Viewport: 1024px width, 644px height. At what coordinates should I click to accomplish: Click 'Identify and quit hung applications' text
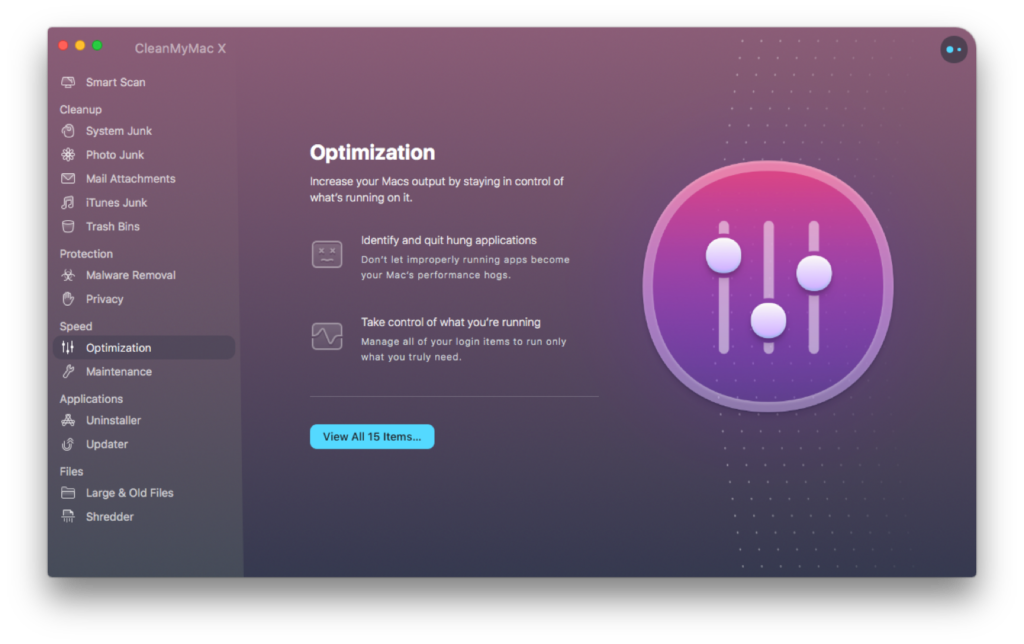tap(449, 240)
